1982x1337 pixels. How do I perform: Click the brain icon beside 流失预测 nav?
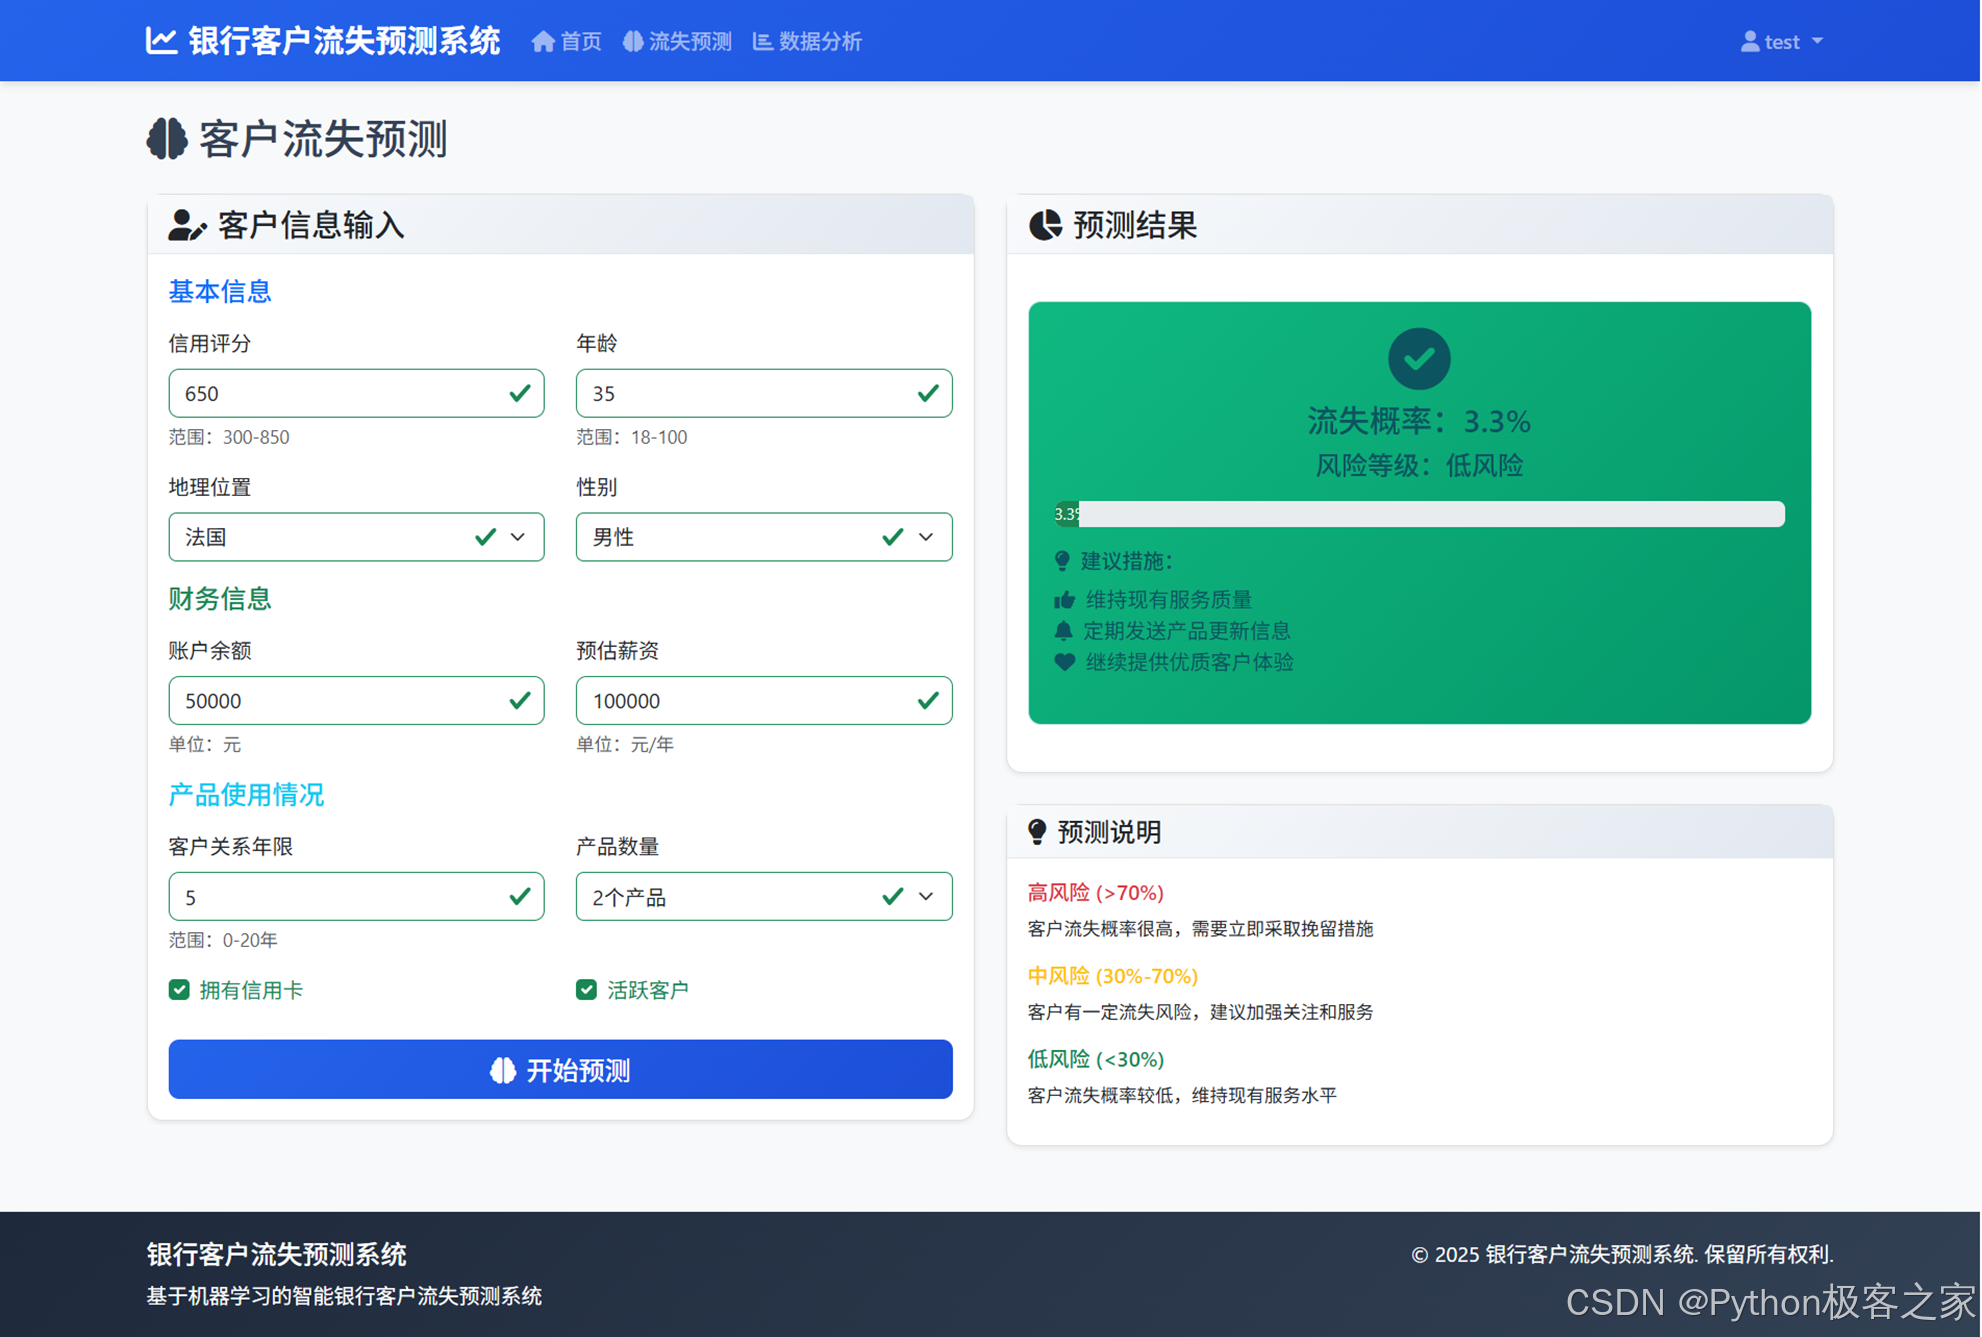[633, 41]
